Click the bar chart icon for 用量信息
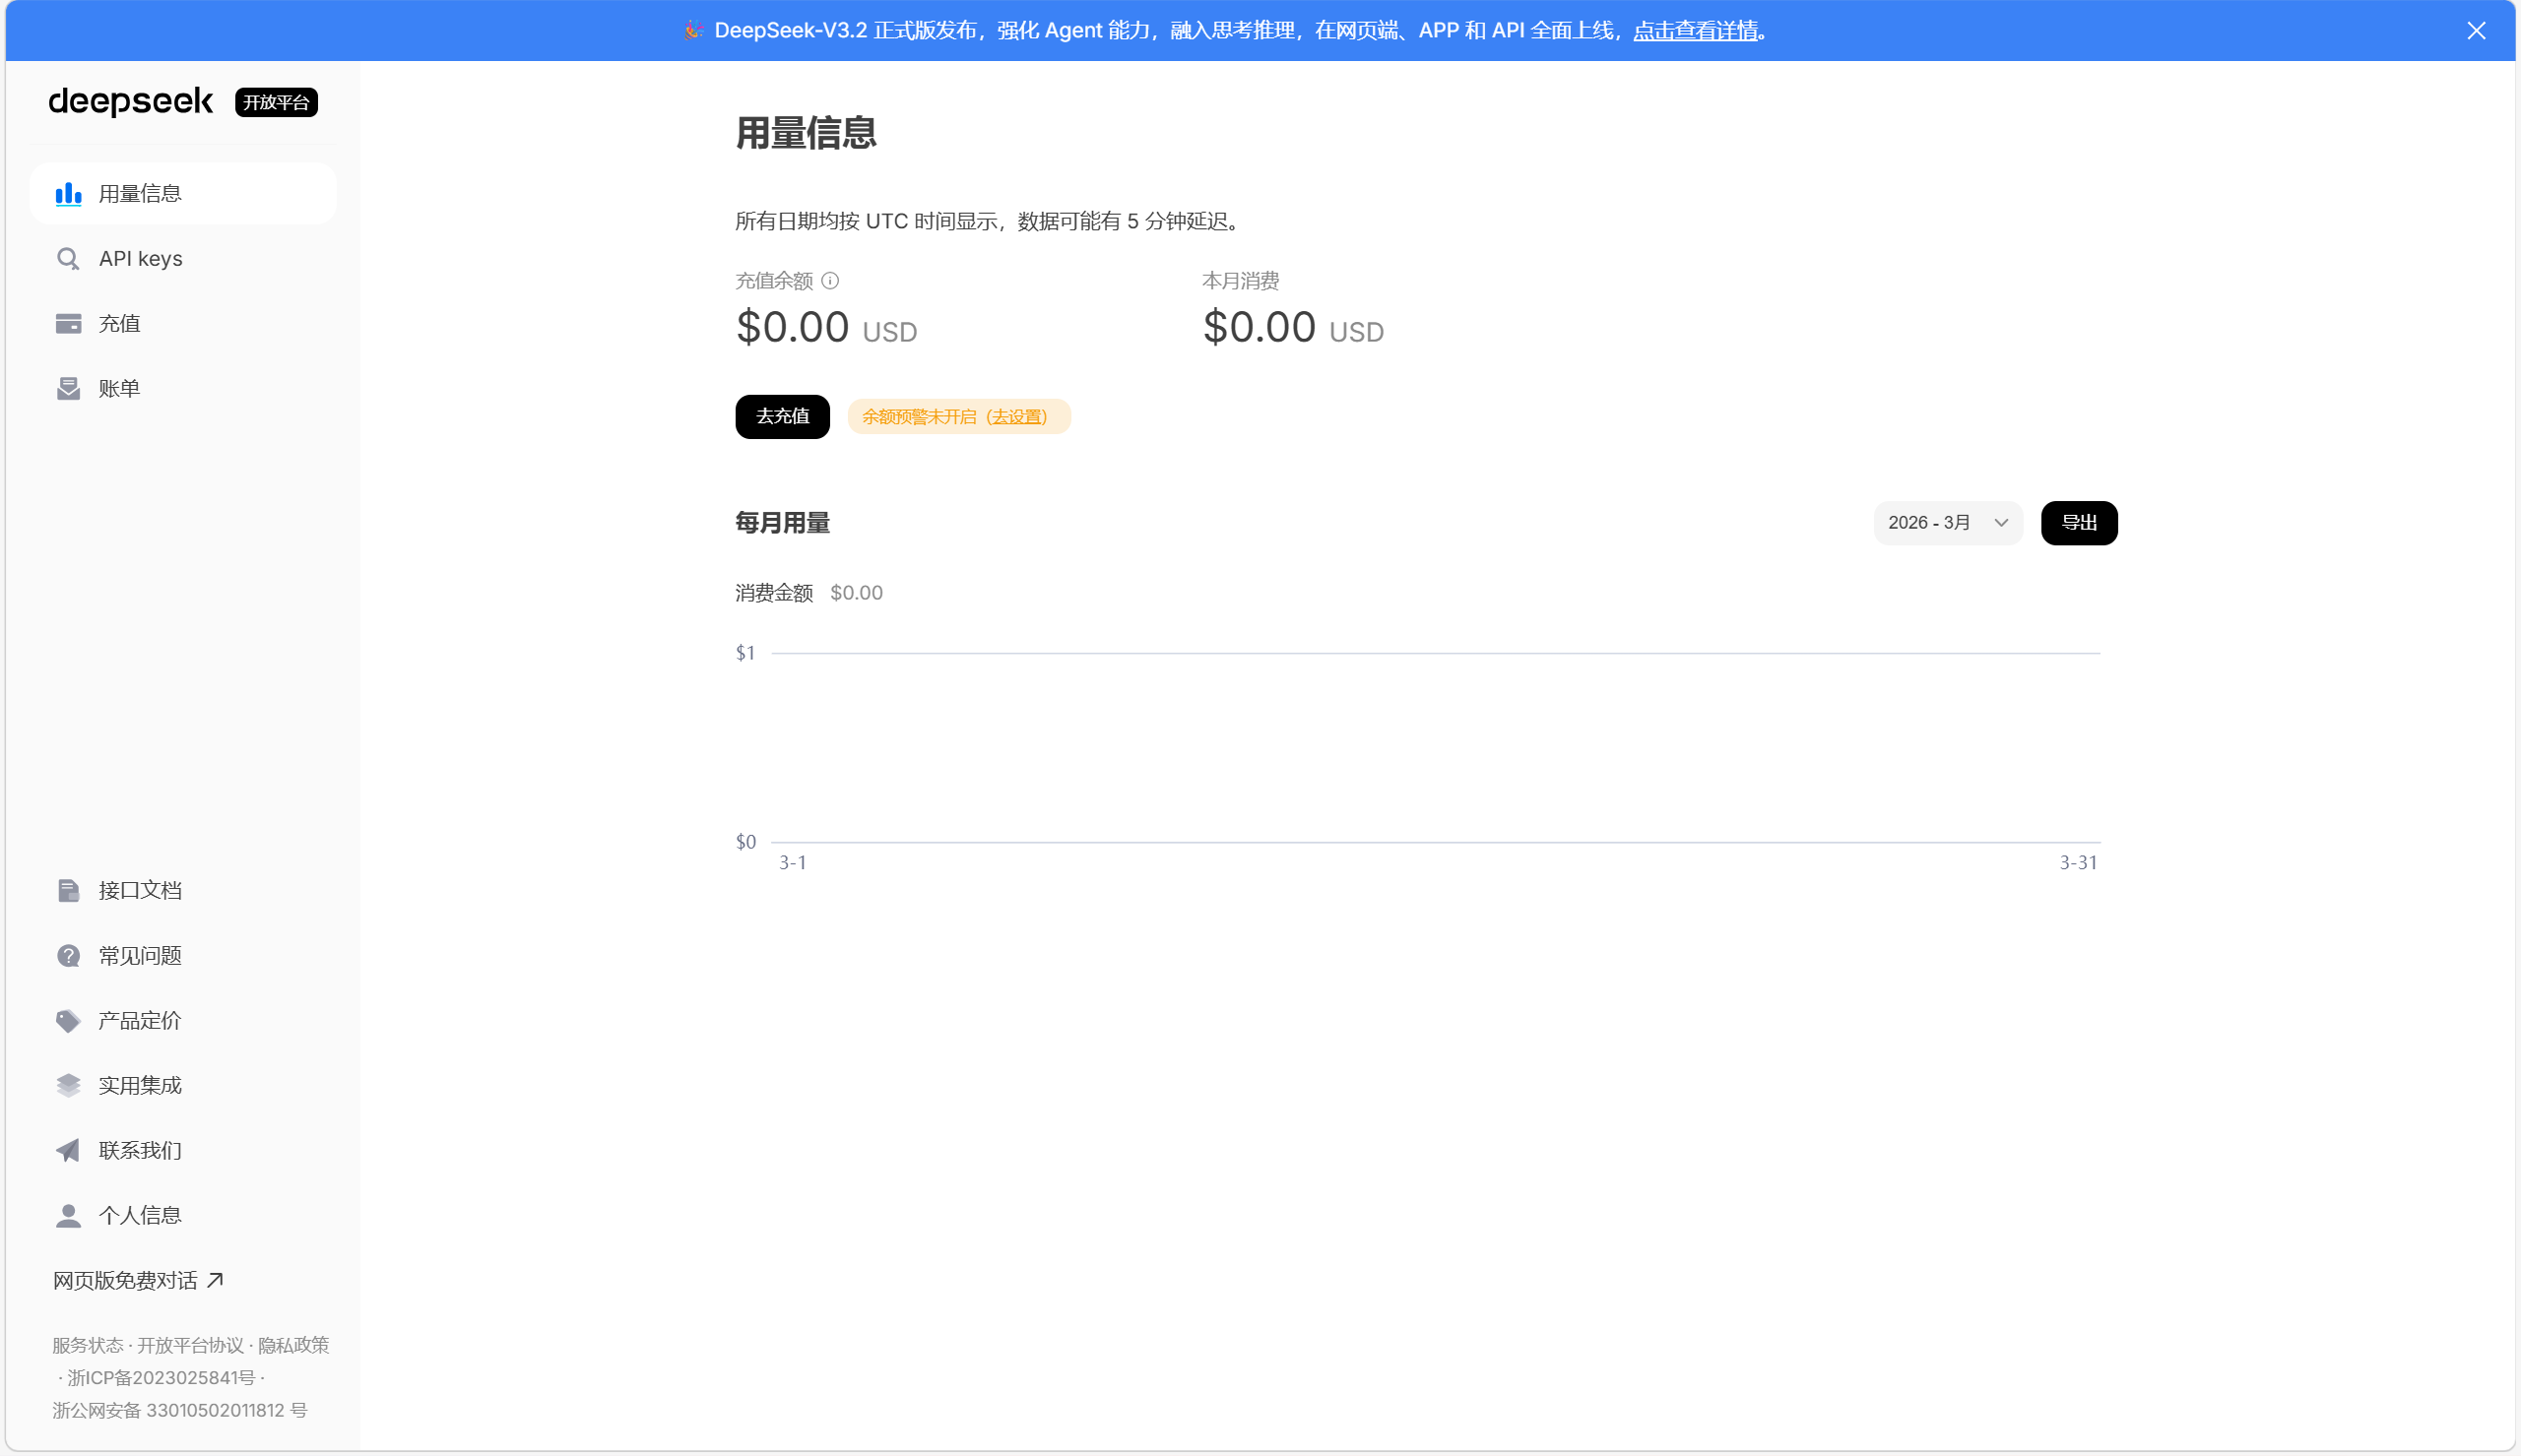This screenshot has width=2521, height=1456. (68, 194)
